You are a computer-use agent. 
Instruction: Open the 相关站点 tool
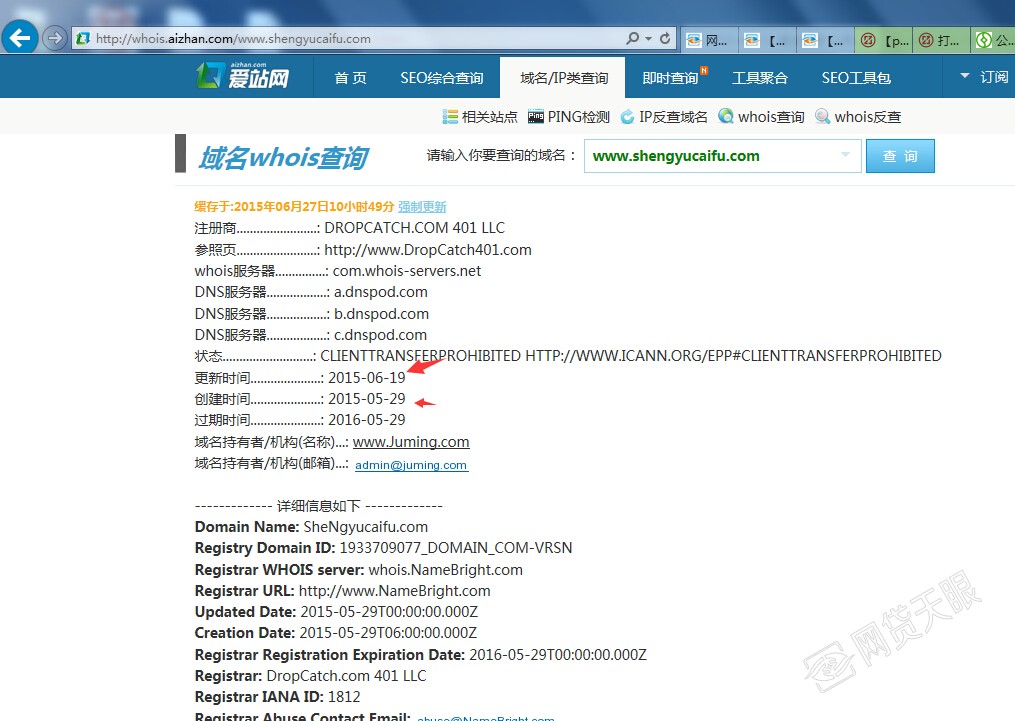[x=480, y=117]
